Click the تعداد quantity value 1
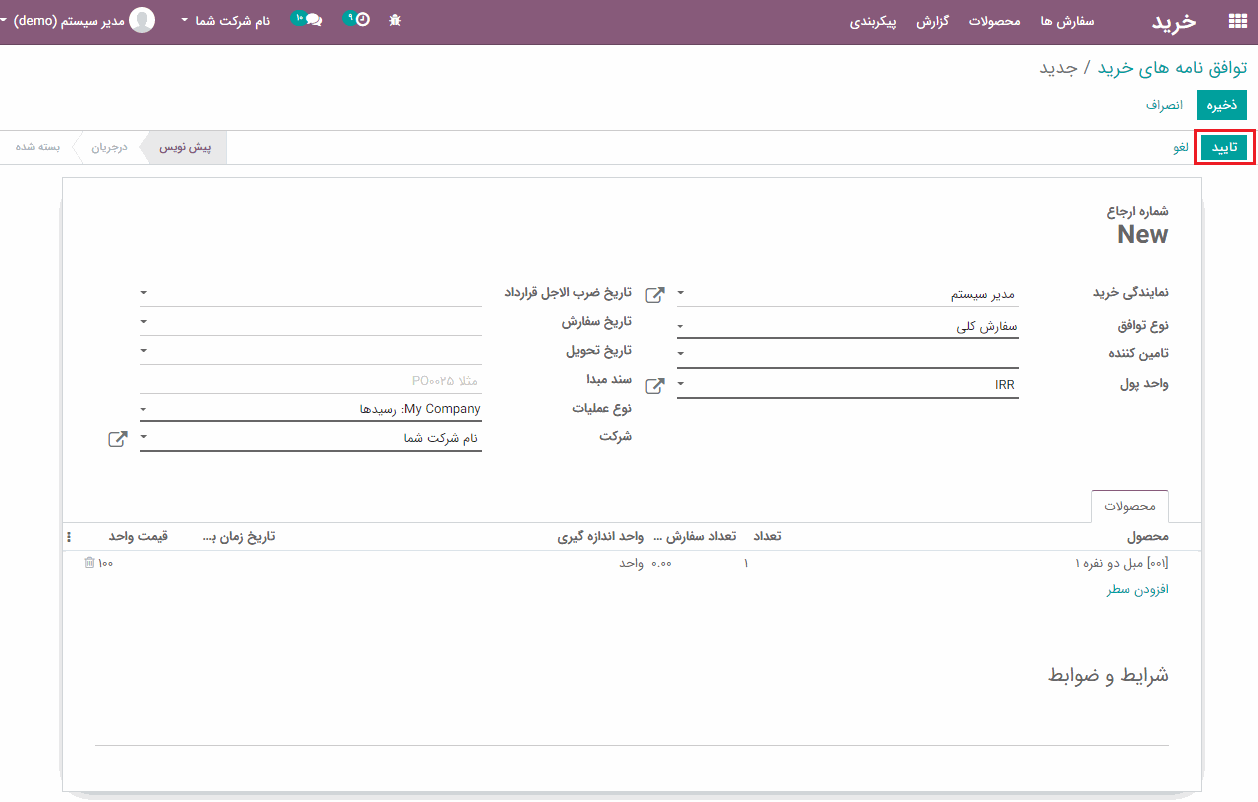Screen dimensions: 1258x802 tap(746, 564)
